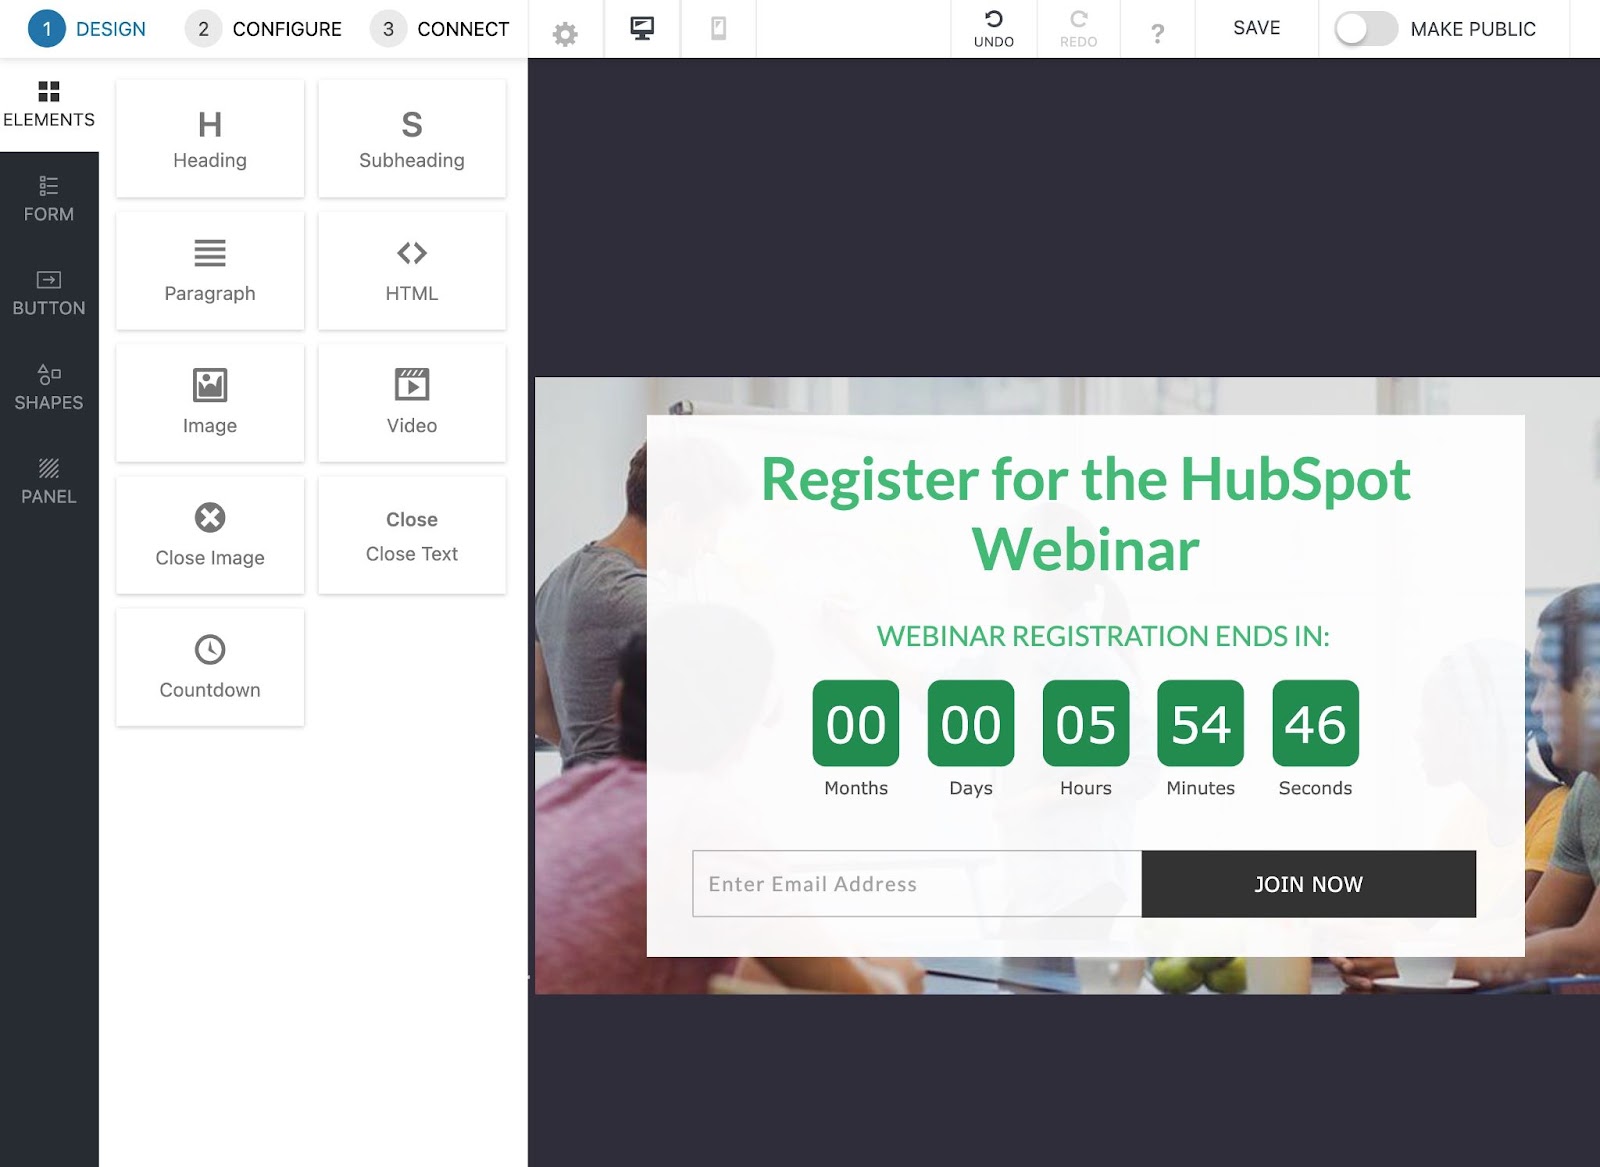Screen dimensions: 1600x1167
Task: Select the Months countdown box
Action: (x=856, y=723)
